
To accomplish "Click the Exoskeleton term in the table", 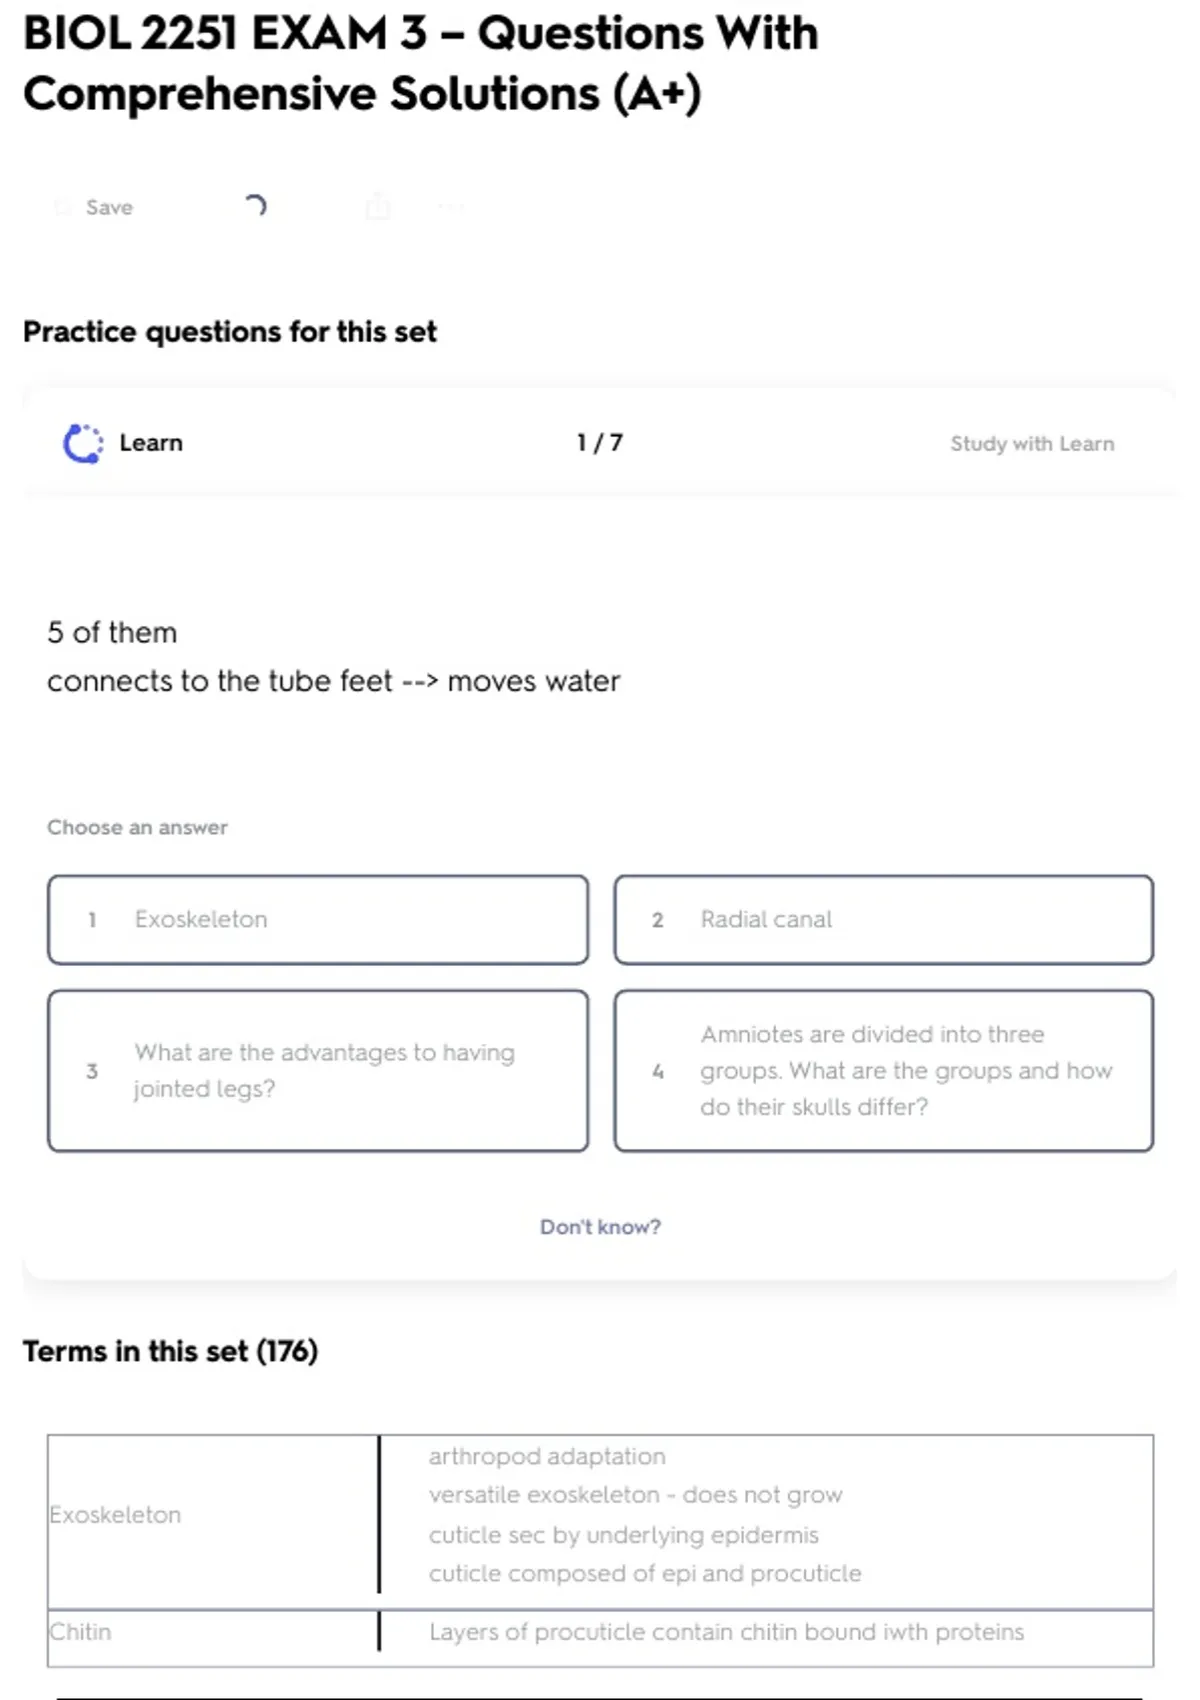I will pos(116,1515).
